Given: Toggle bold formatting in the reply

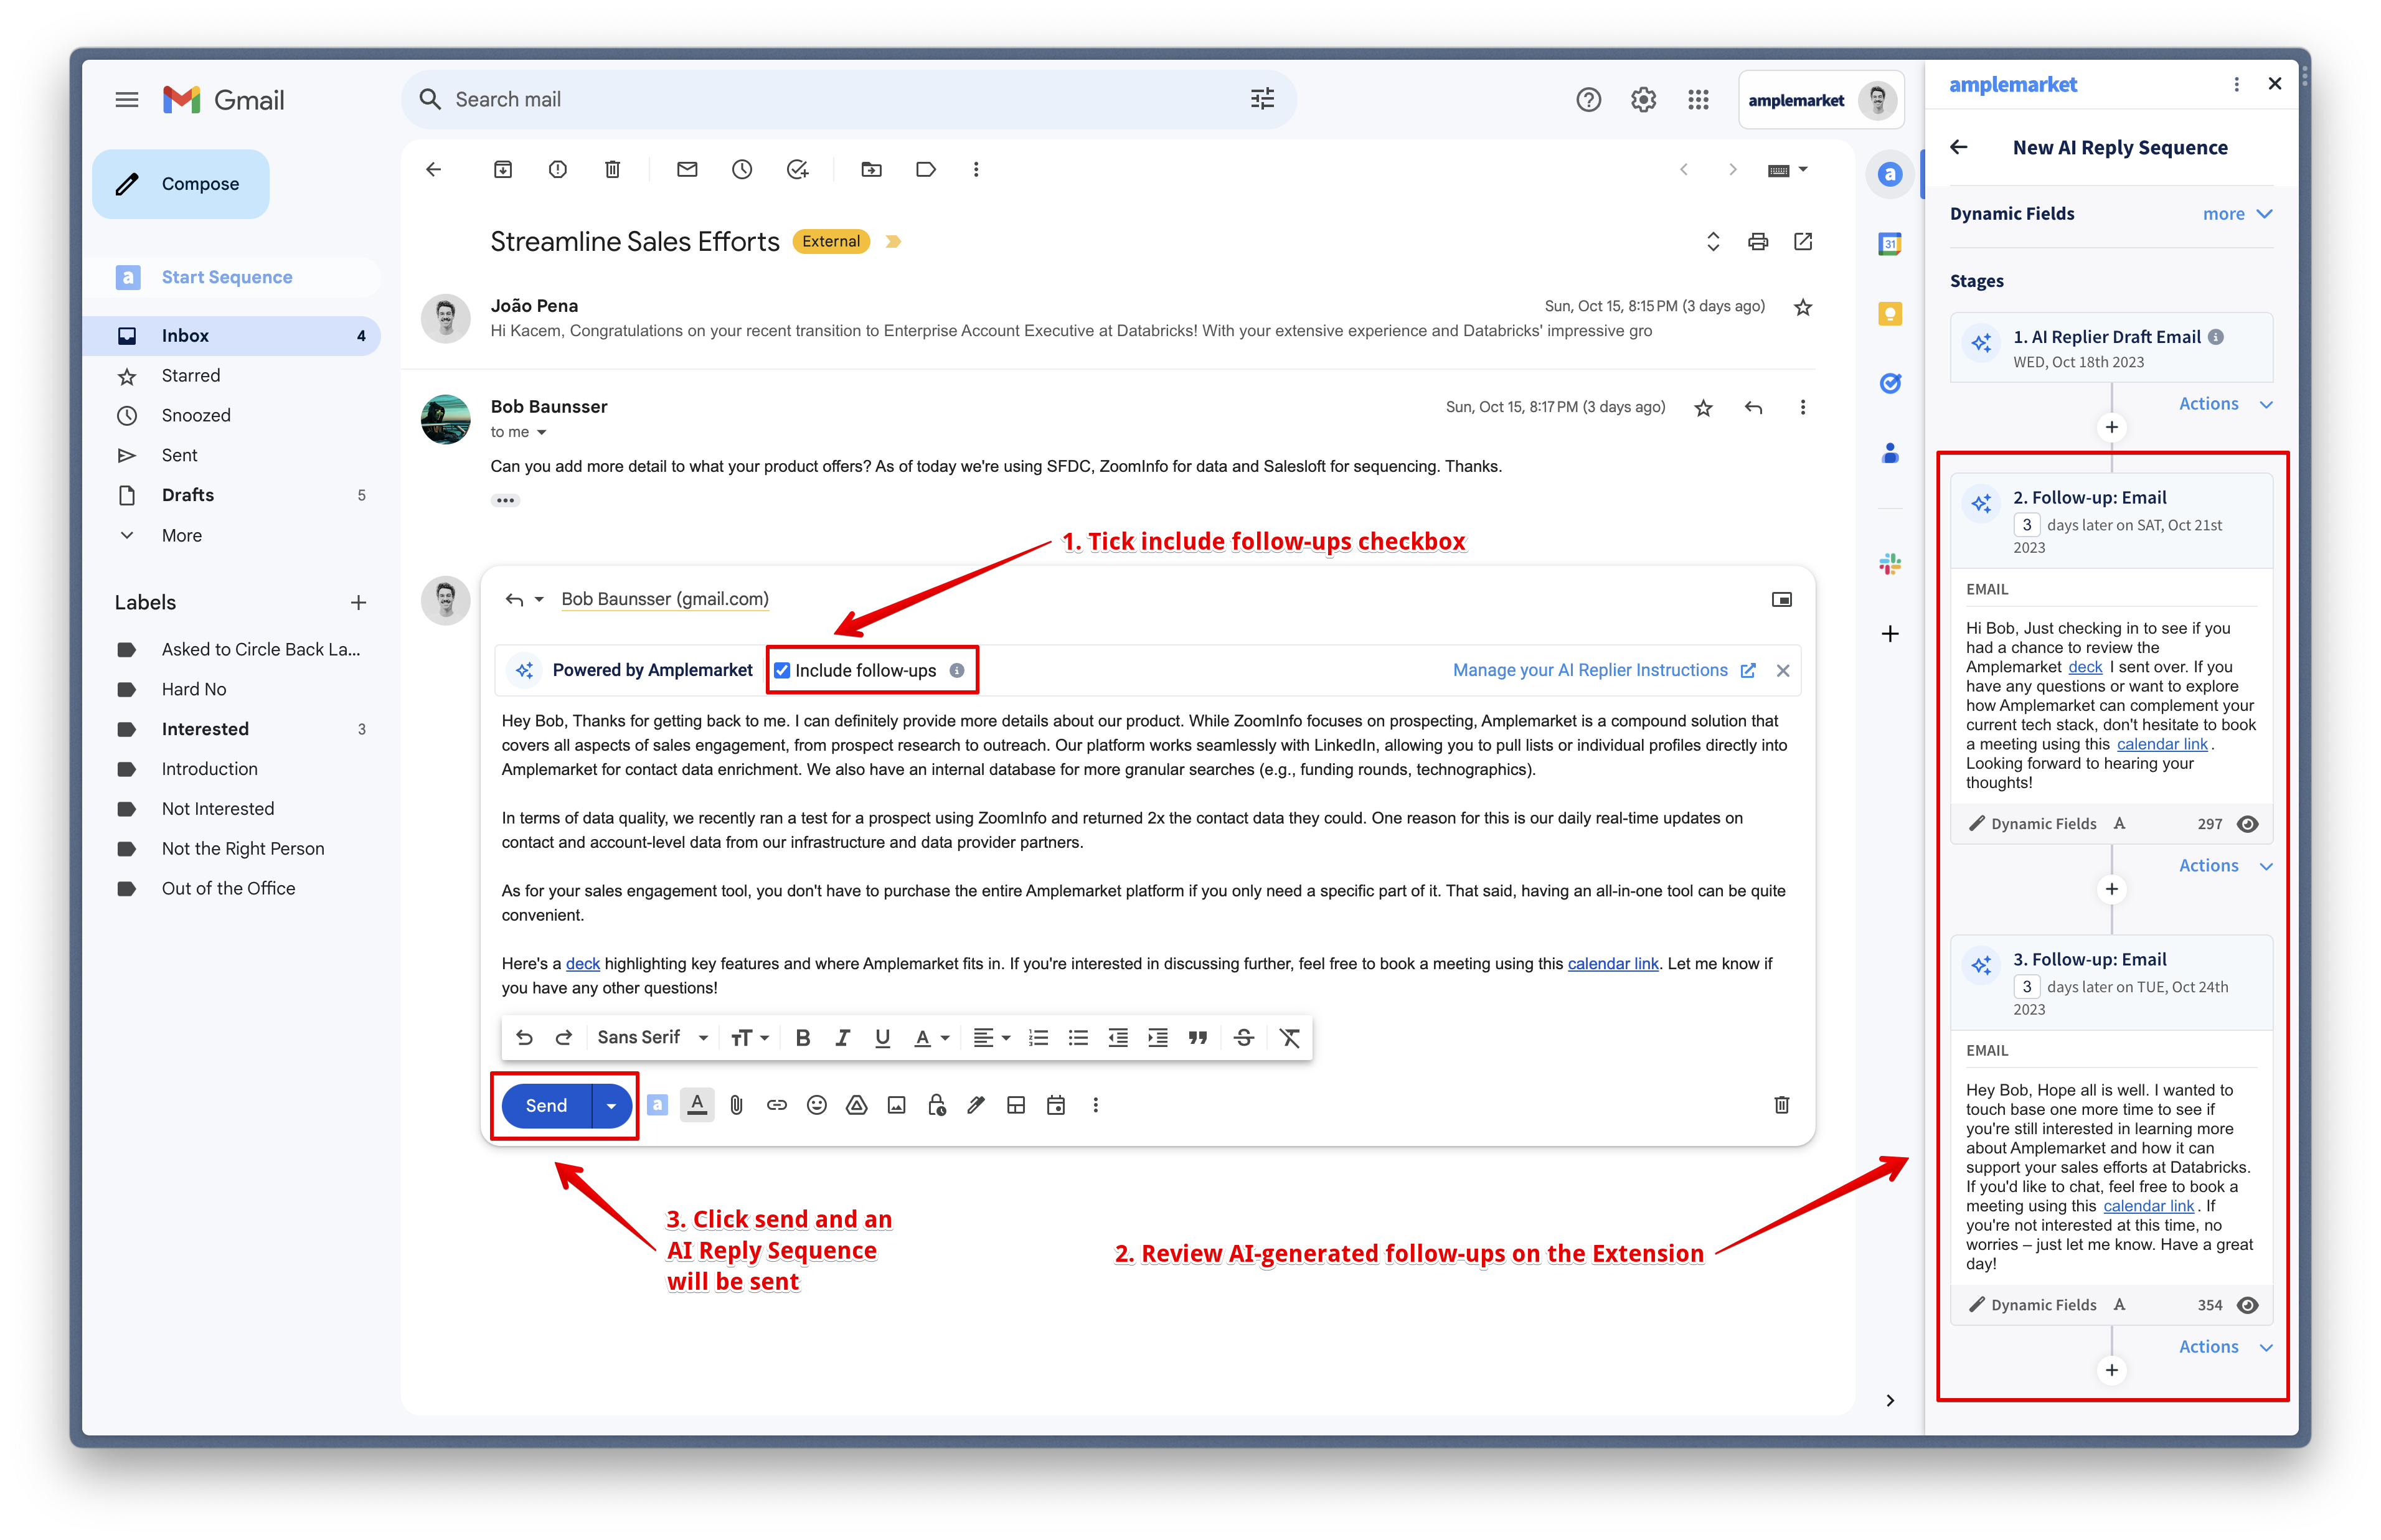Looking at the screenshot, I should pyautogui.click(x=803, y=1038).
